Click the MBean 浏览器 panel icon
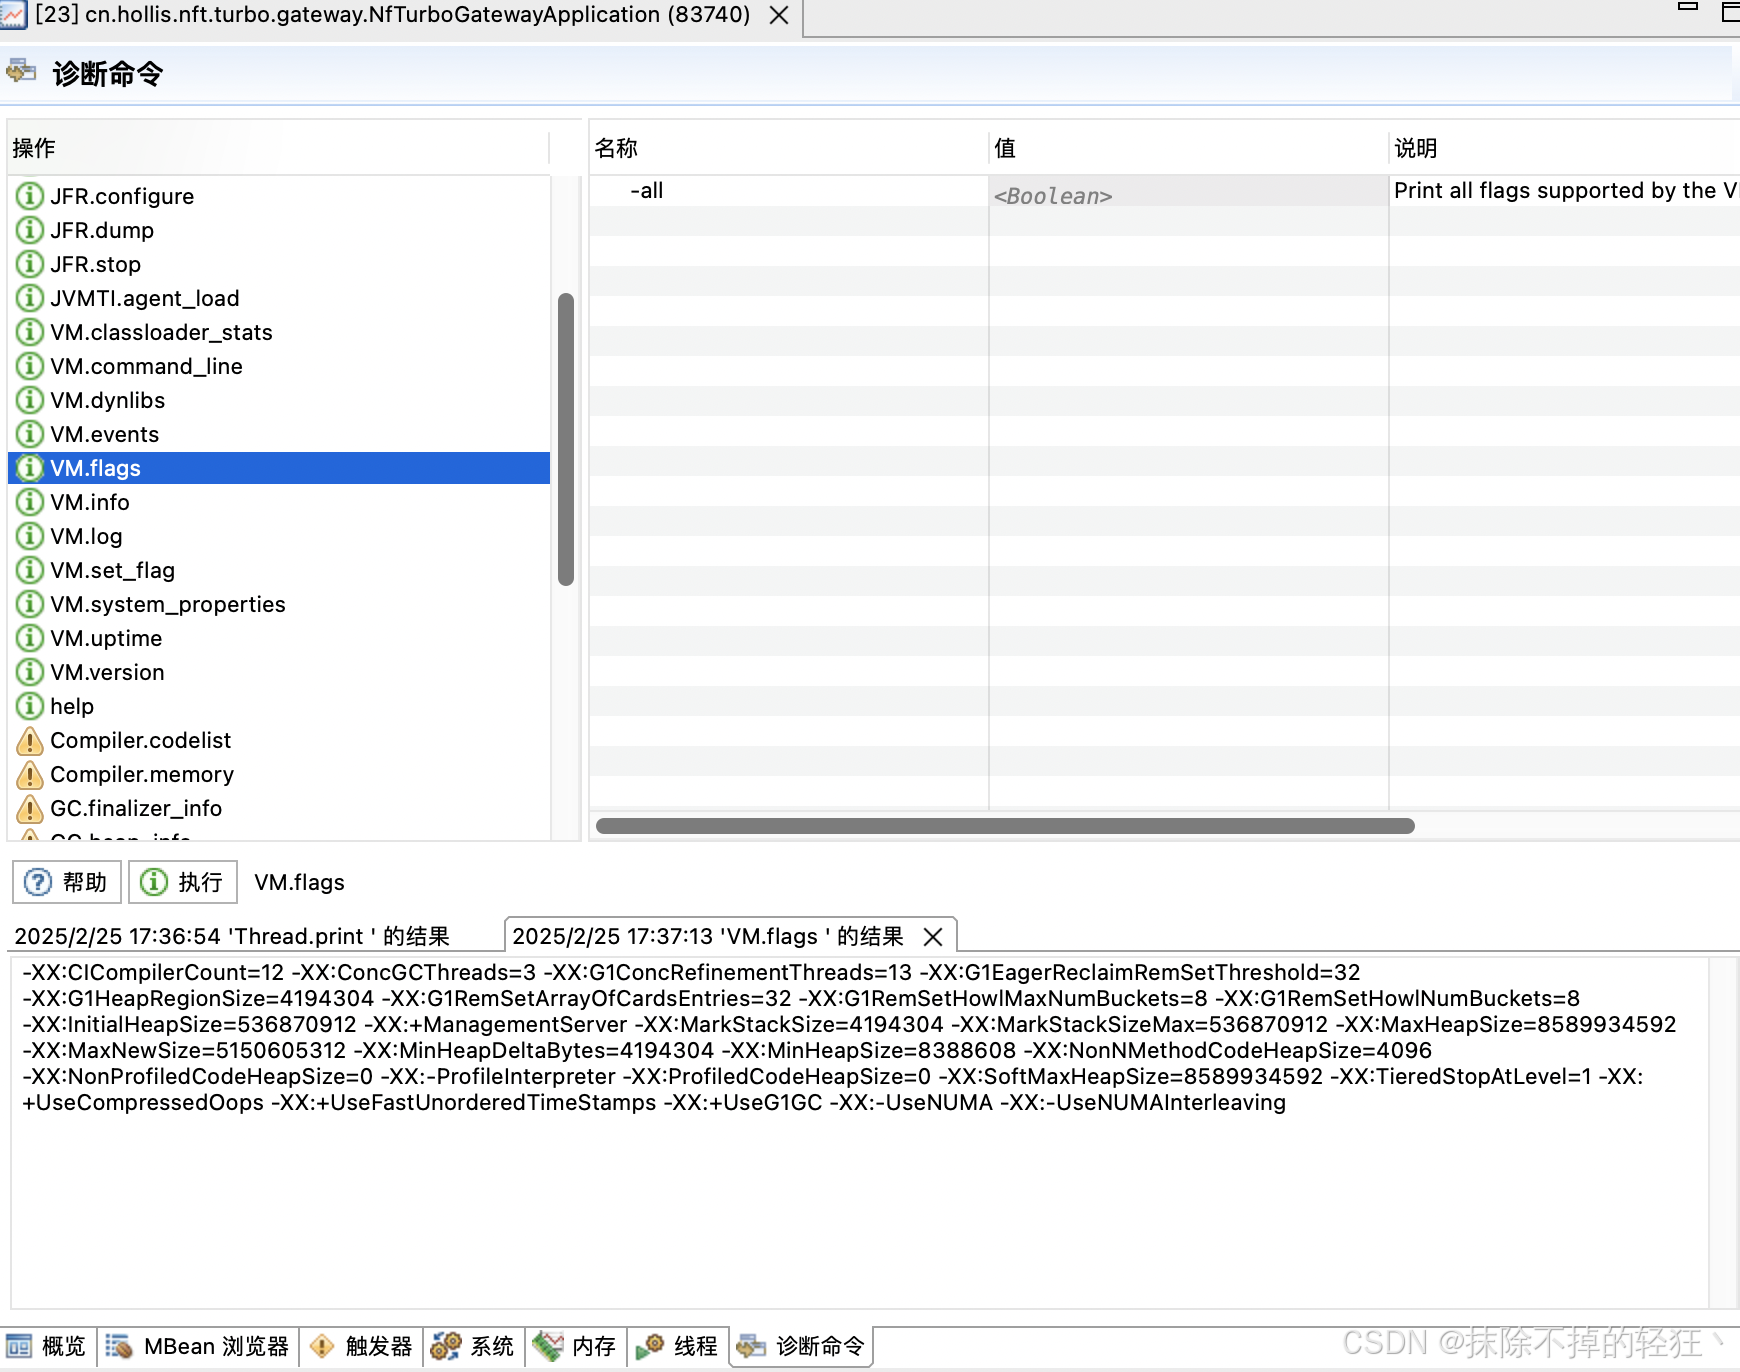The width and height of the screenshot is (1740, 1372). (x=120, y=1346)
